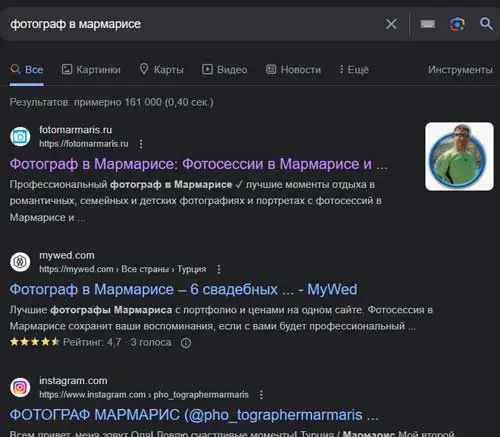Click the info icon beside Рейтинг 4,7
Image resolution: width=500 pixels, height=437 pixels.
[x=186, y=343]
